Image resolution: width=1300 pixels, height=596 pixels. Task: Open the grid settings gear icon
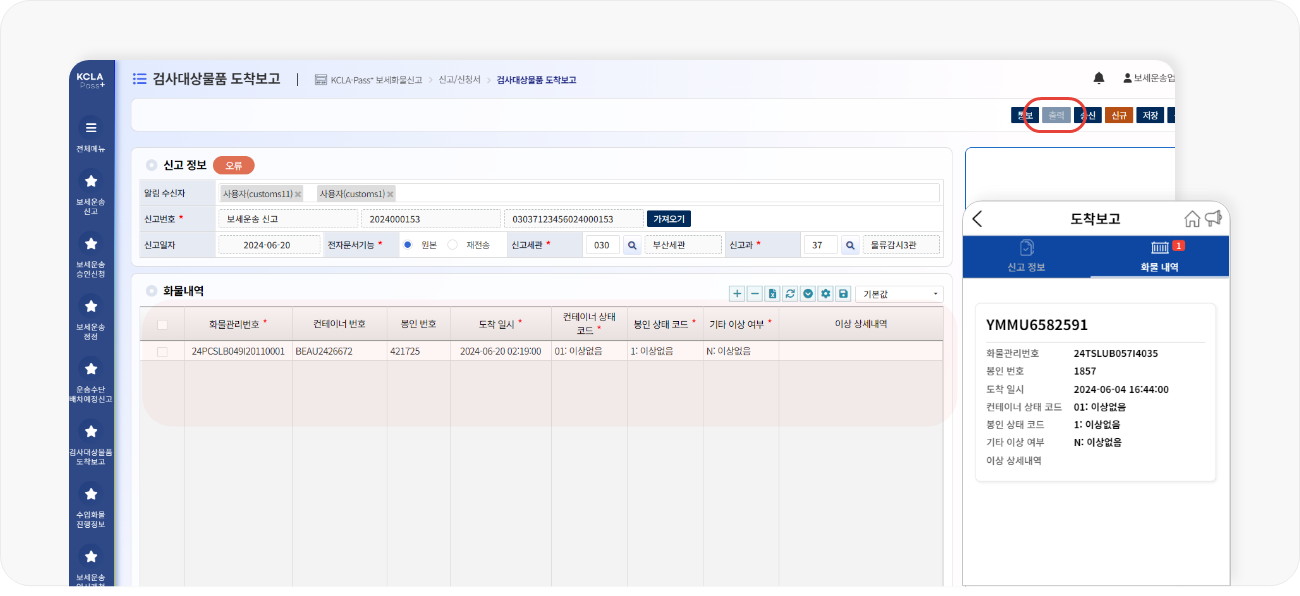tap(825, 293)
